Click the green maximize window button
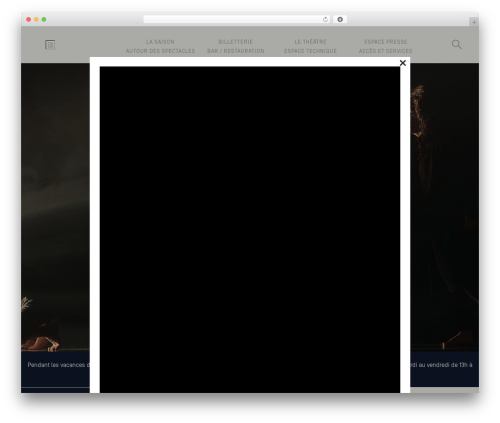The image size is (500, 423). (44, 20)
